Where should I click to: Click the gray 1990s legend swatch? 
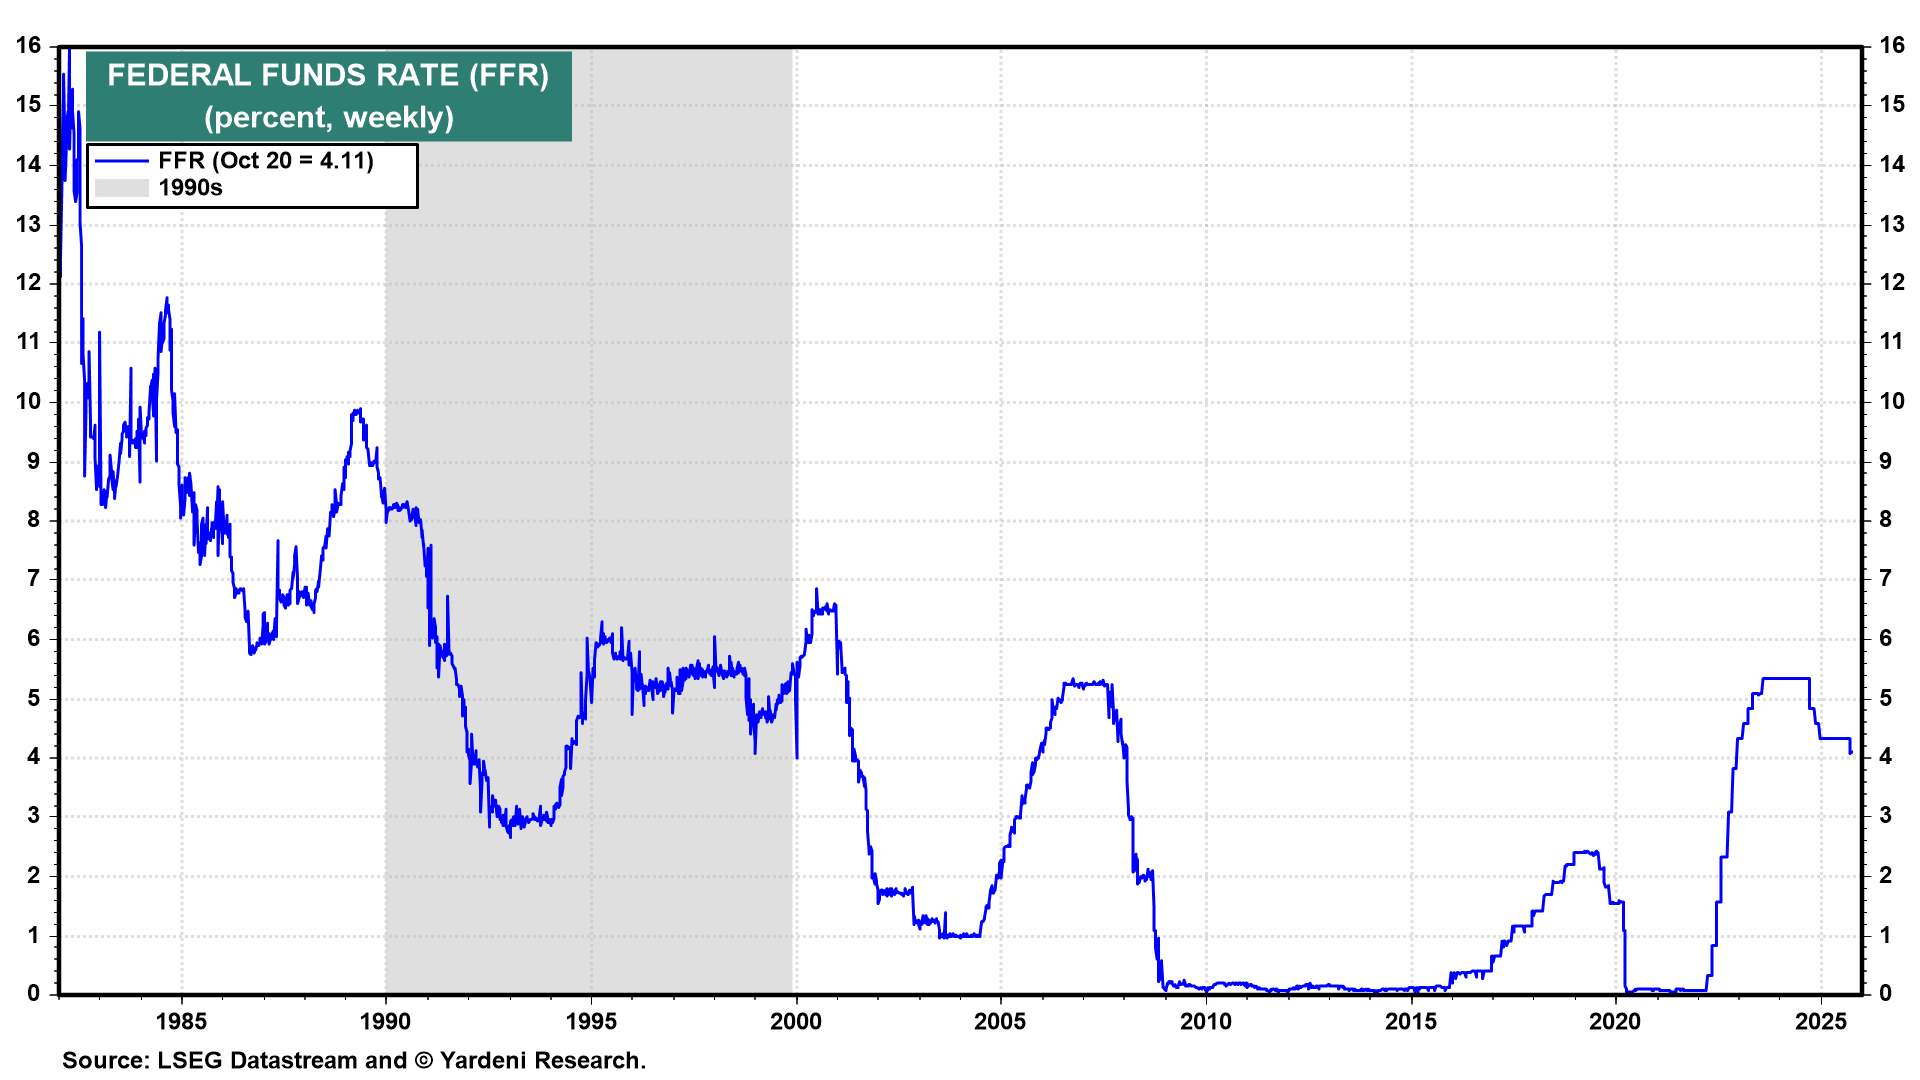coord(121,188)
